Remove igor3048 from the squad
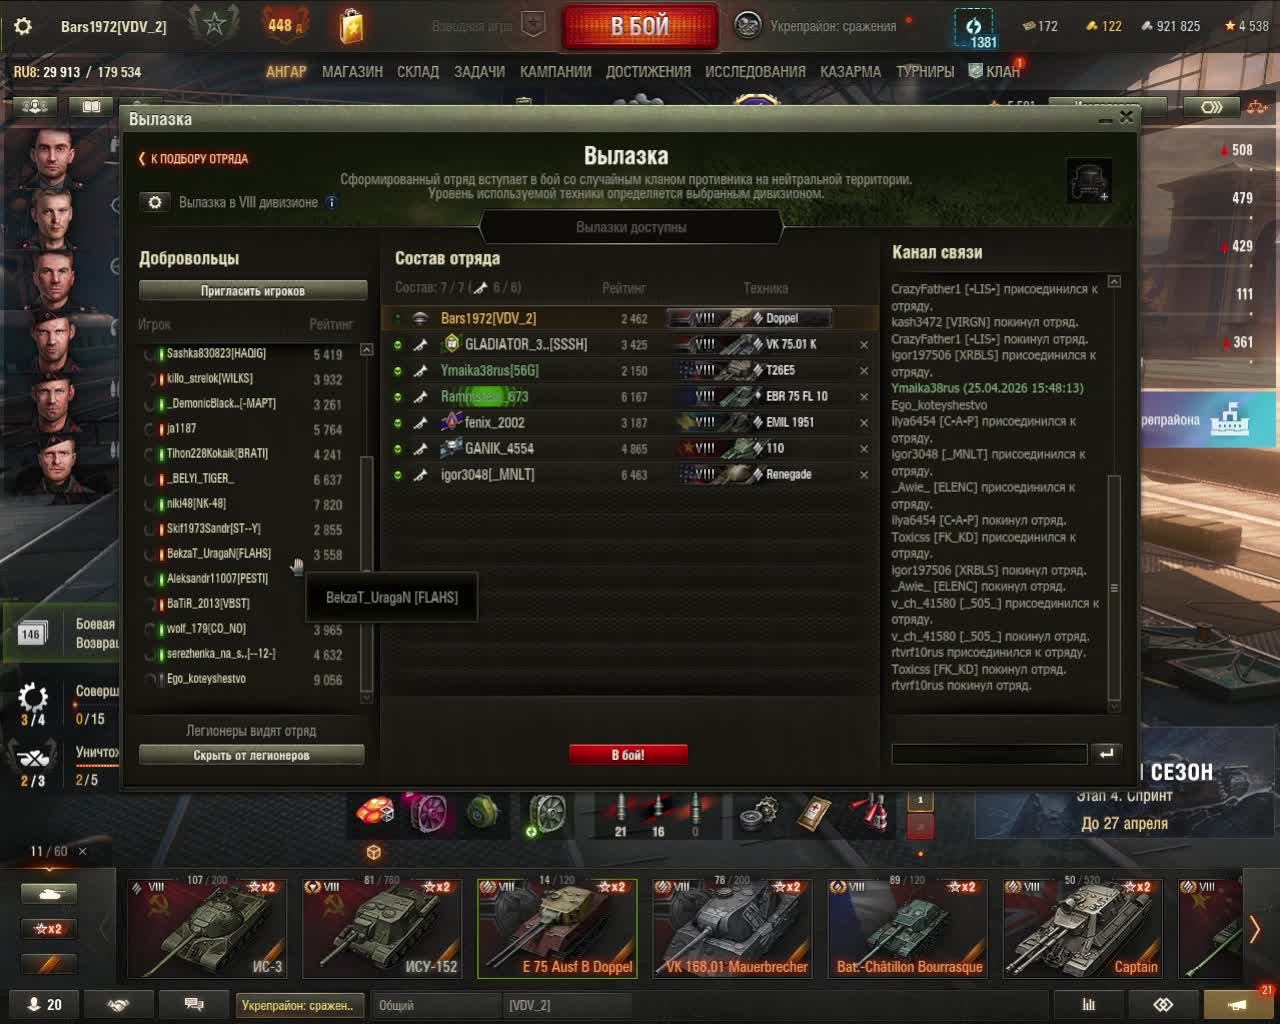Image resolution: width=1280 pixels, height=1024 pixels. [864, 475]
